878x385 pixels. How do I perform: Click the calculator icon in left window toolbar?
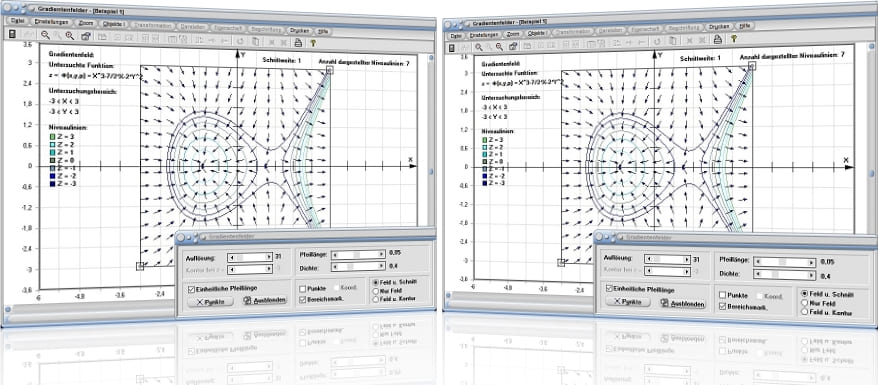pos(12,34)
